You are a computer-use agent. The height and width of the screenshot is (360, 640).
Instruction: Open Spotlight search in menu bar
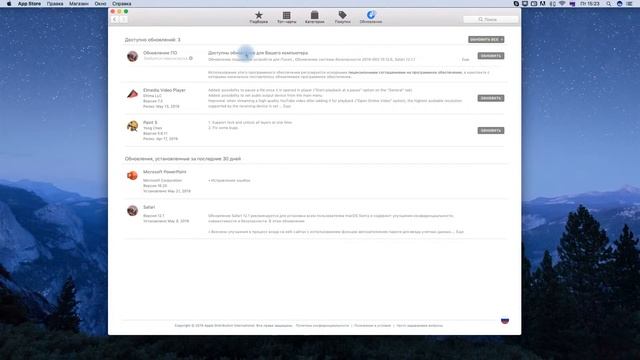[609, 4]
